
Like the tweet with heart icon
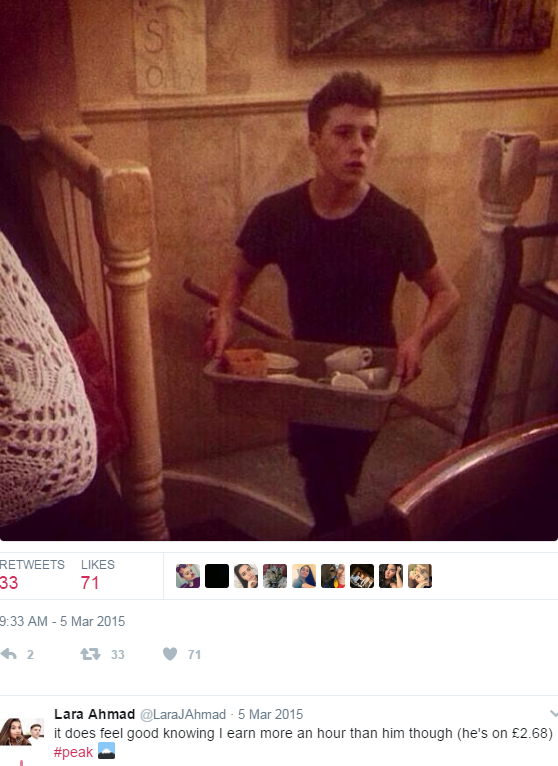click(170, 654)
